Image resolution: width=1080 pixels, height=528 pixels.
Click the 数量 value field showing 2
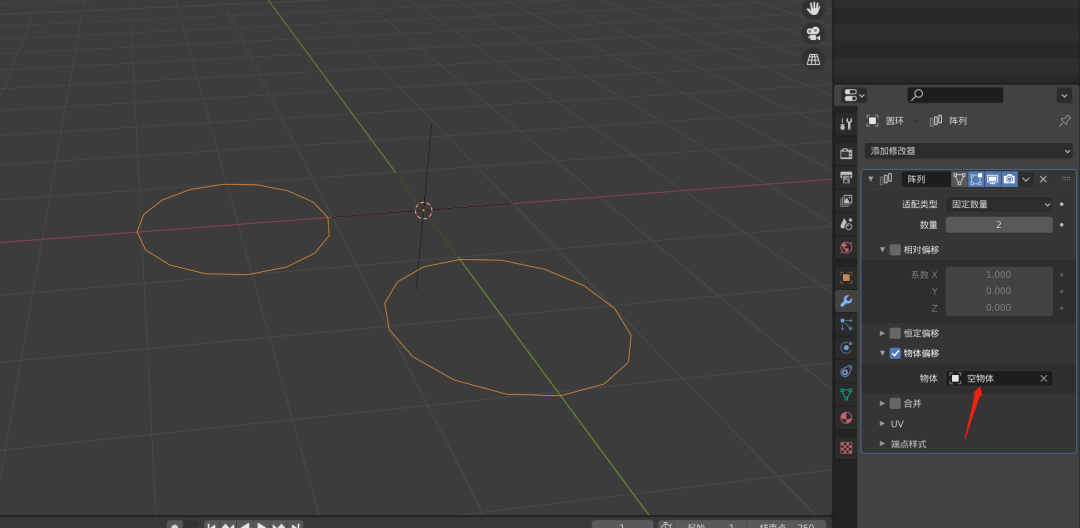999,224
